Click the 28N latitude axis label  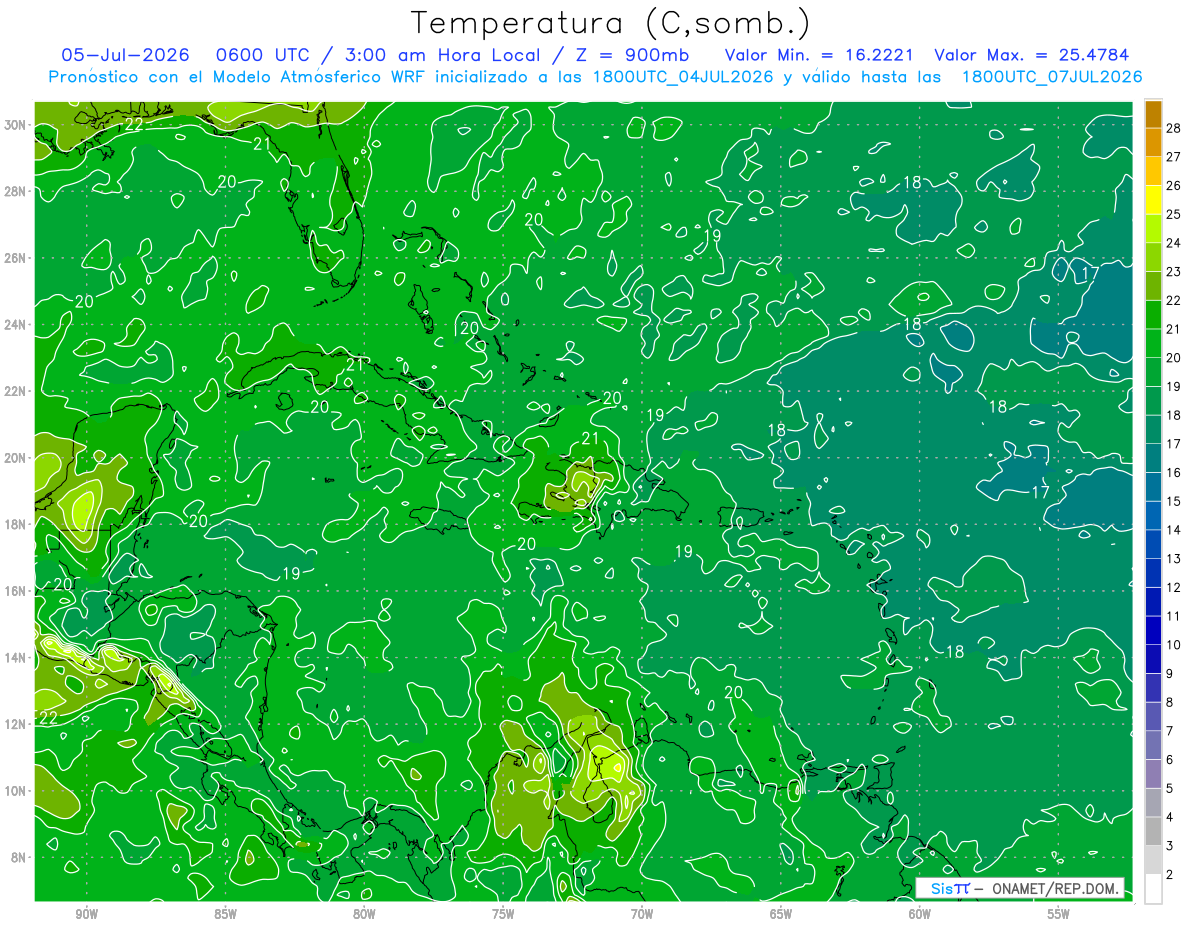point(17,191)
